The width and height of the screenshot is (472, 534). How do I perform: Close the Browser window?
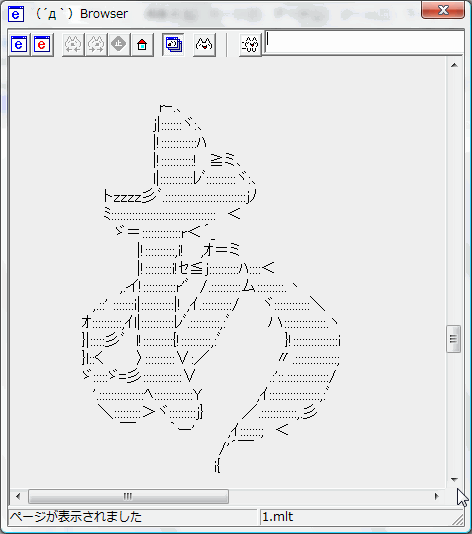(443, 10)
